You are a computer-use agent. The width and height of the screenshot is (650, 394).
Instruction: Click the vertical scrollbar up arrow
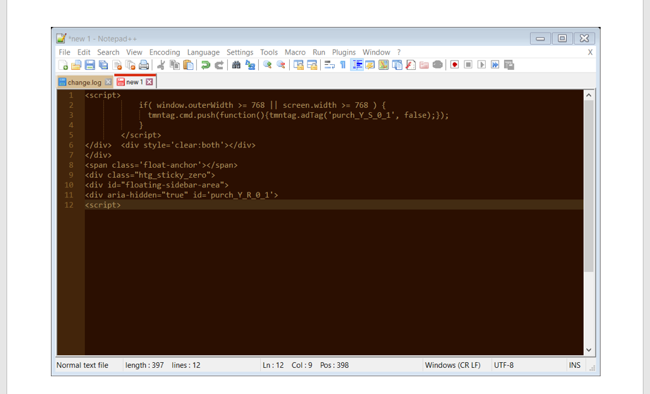(x=589, y=95)
